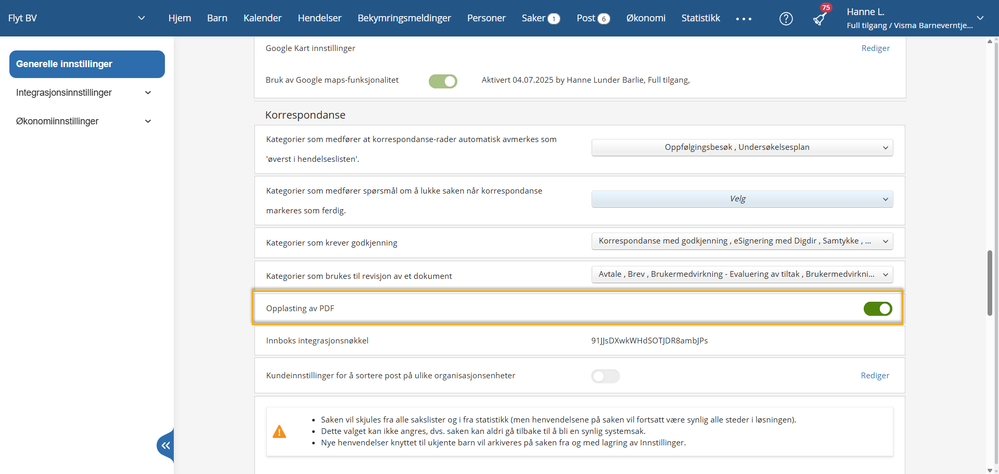Viewport: 999px width, 474px height.
Task: Expand the Flyt BV organisation dropdown
Action: (141, 18)
